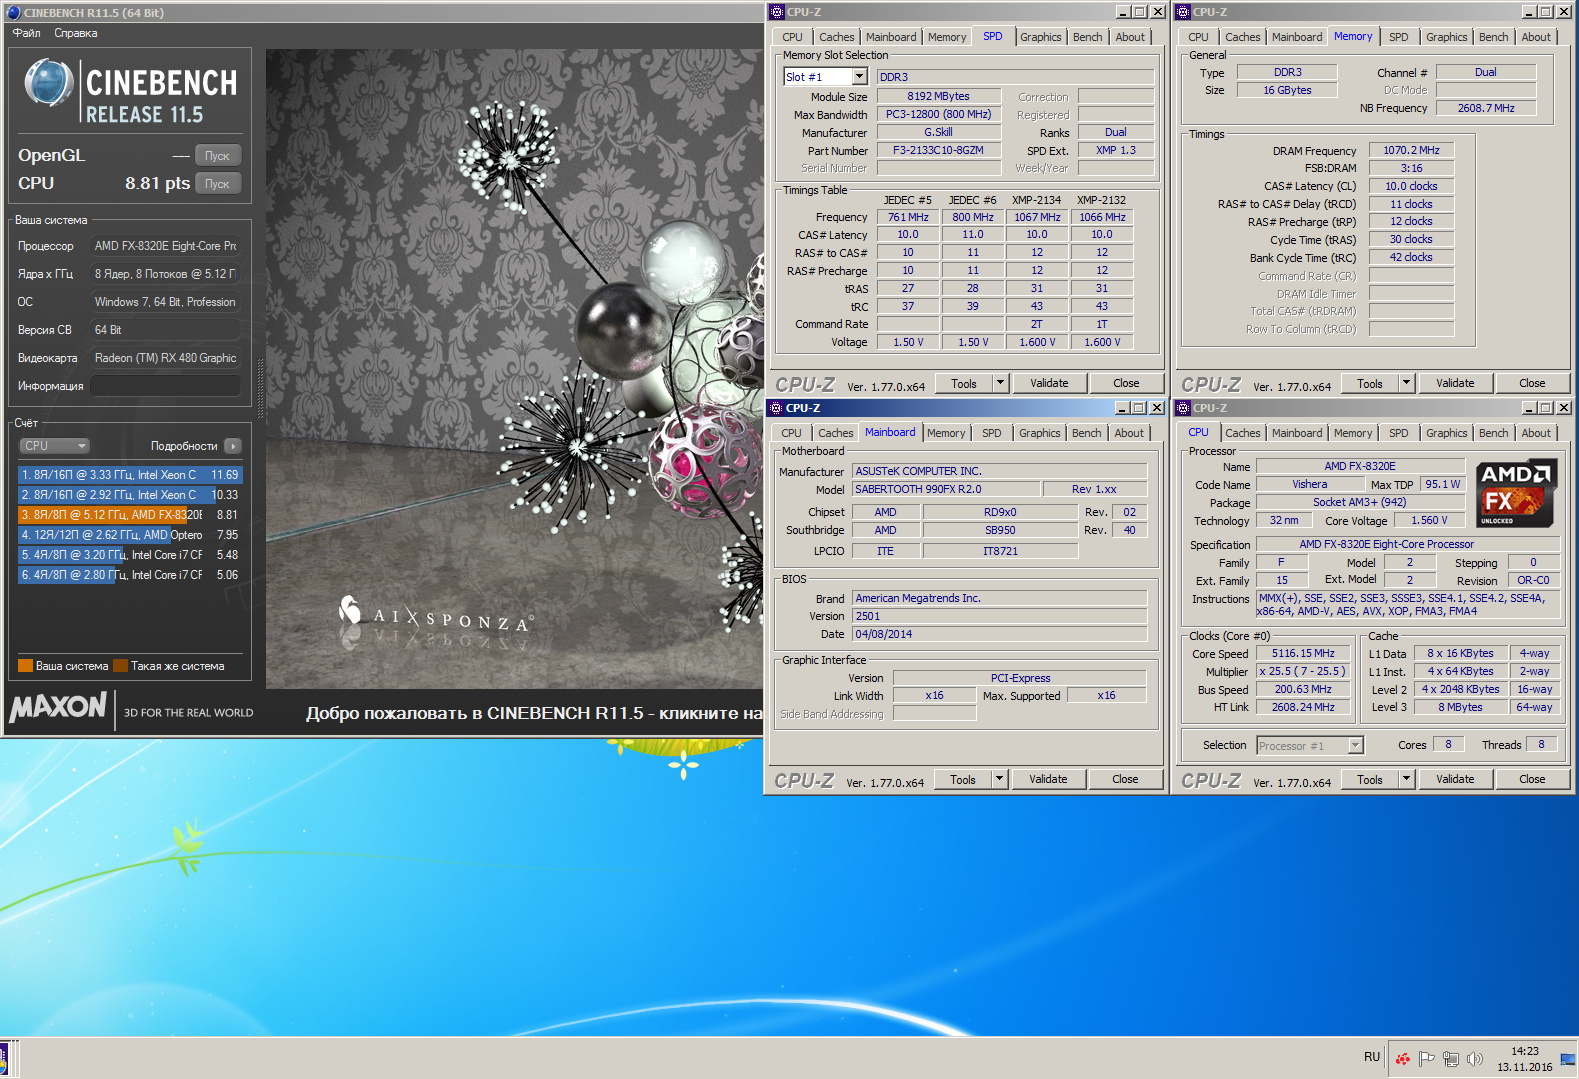Open the network icon in system tray

click(x=1450, y=1059)
